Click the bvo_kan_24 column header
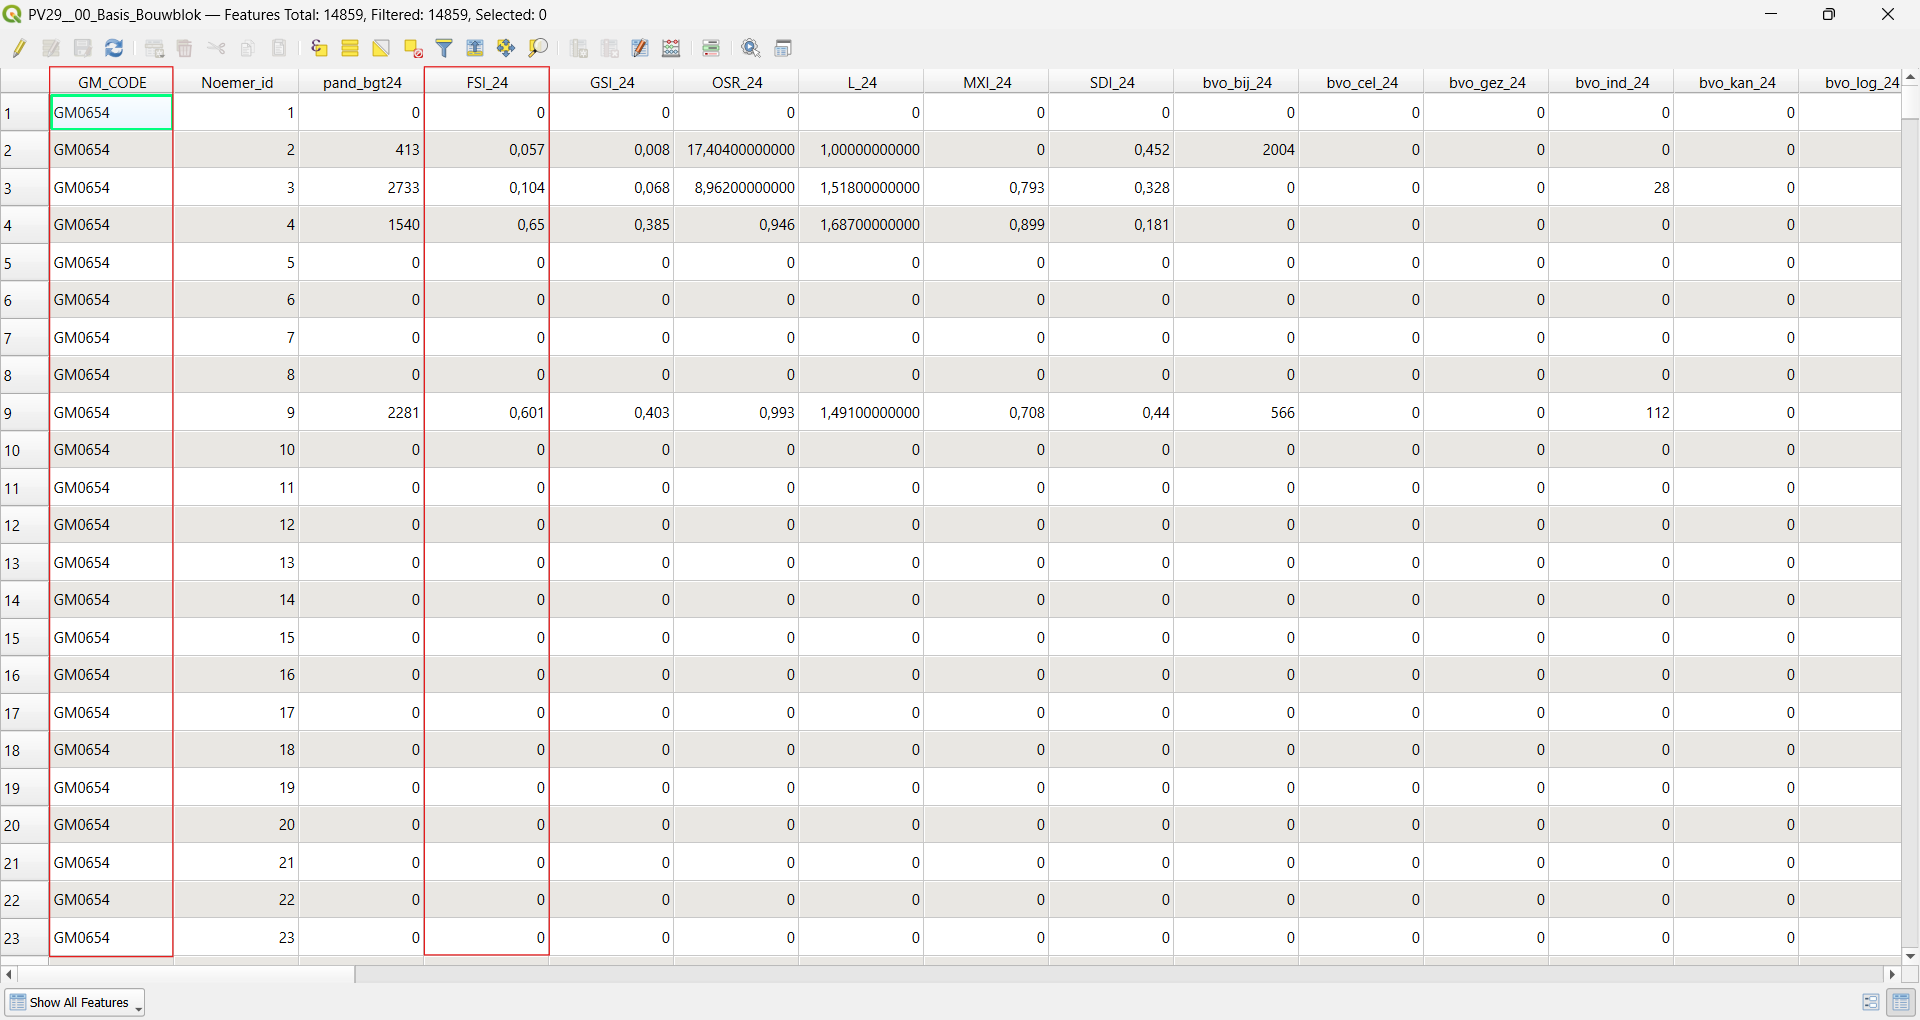1920x1020 pixels. (x=1737, y=82)
